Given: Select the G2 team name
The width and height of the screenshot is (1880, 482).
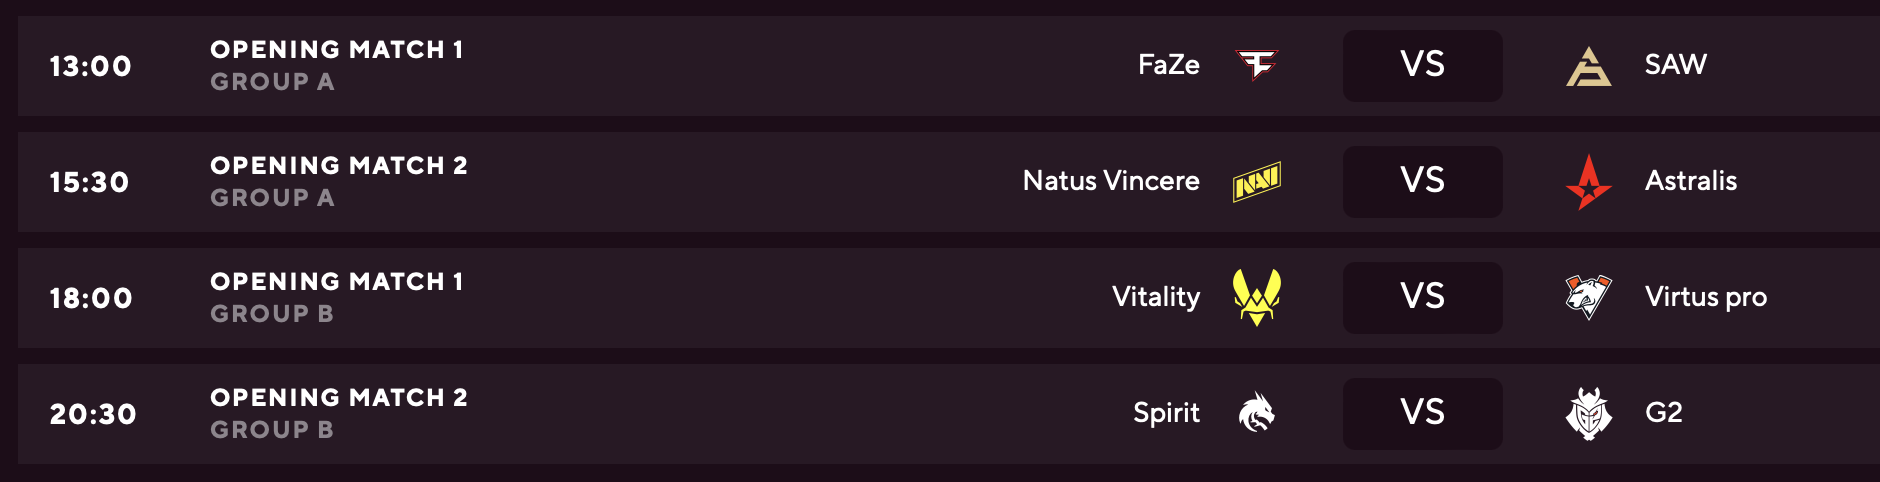Looking at the screenshot, I should pos(1664,412).
